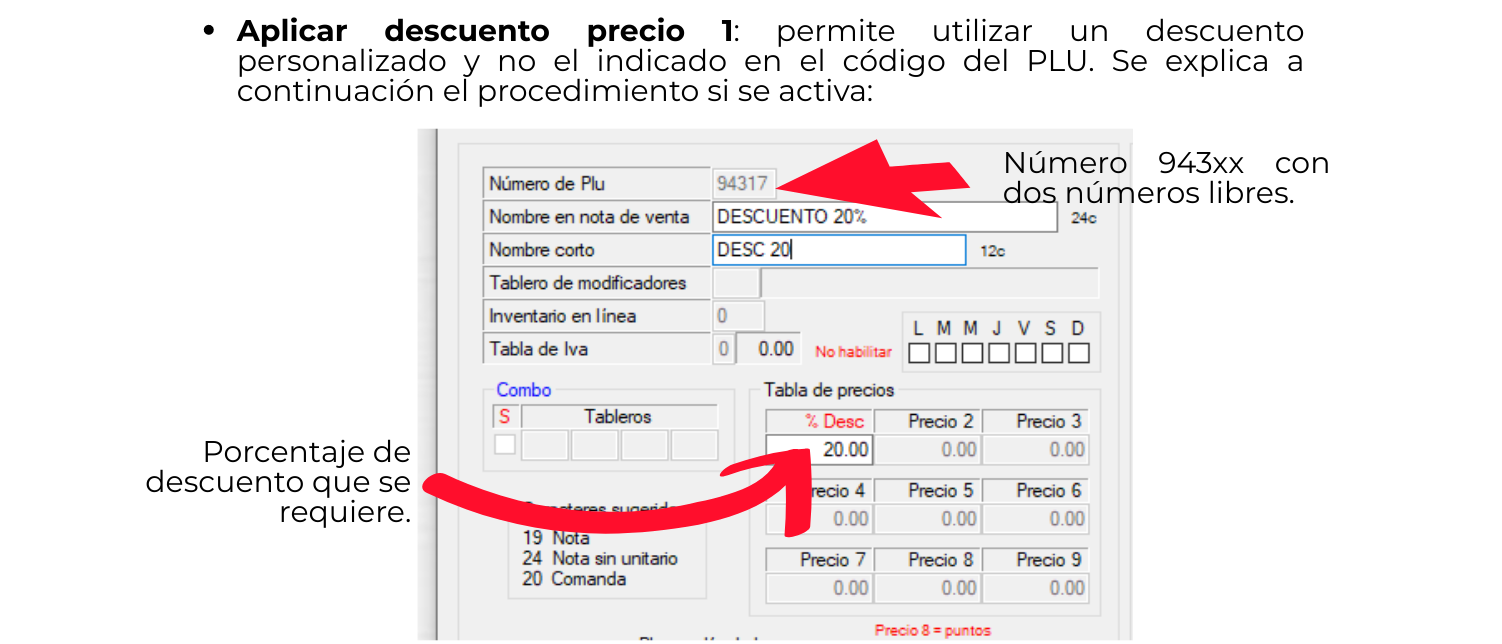Focus the Nombre corto text box

point(838,250)
